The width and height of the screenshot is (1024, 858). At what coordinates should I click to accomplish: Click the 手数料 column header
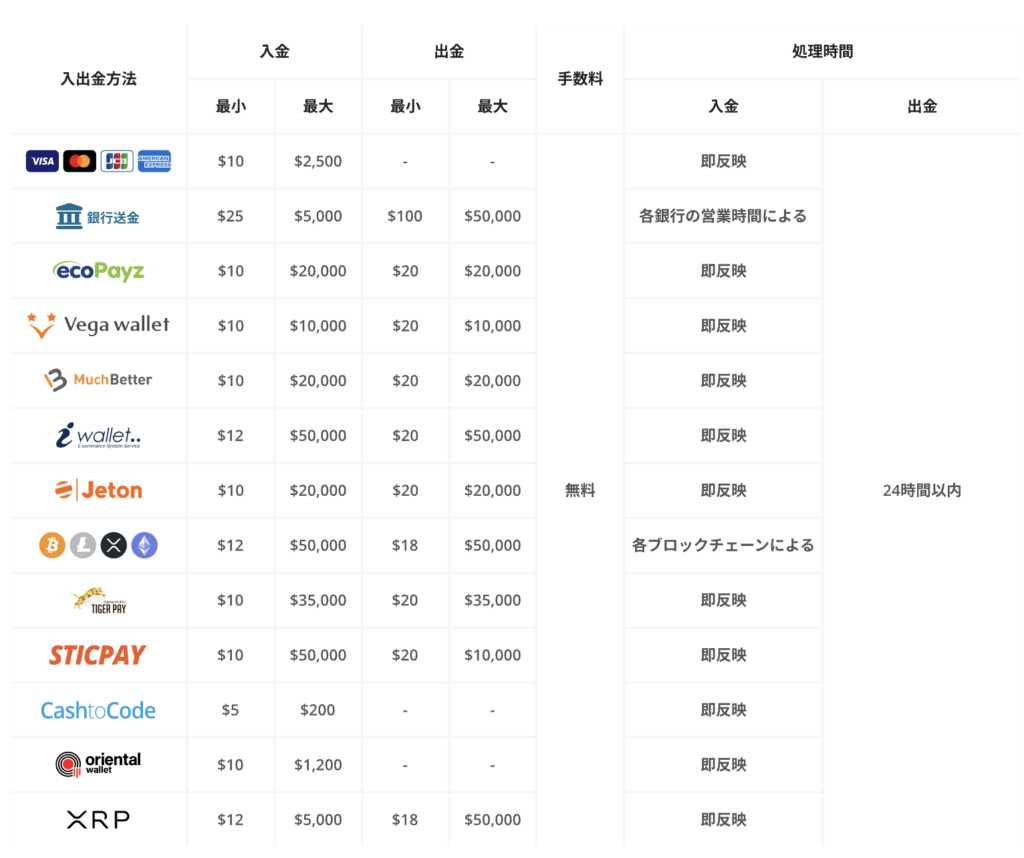pos(580,79)
